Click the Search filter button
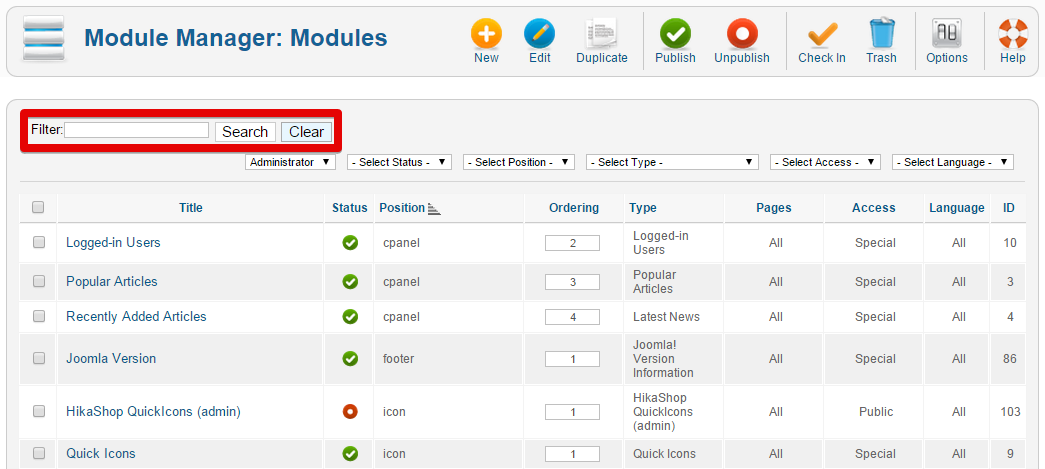The image size is (1045, 469). (x=245, y=132)
